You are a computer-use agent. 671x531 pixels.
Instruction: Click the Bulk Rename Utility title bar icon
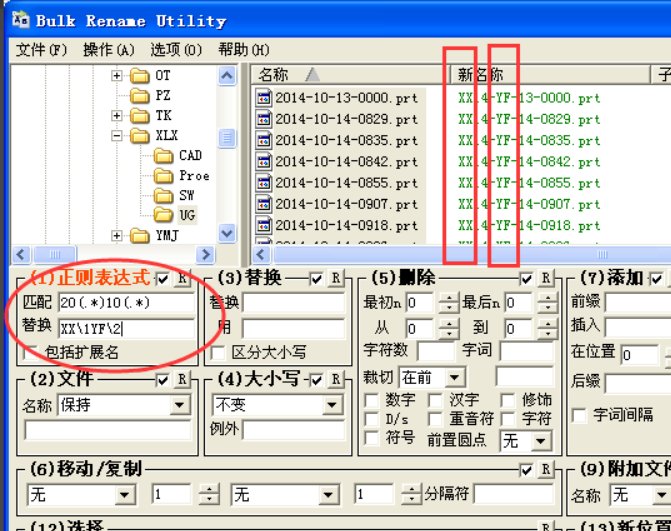[21, 20]
